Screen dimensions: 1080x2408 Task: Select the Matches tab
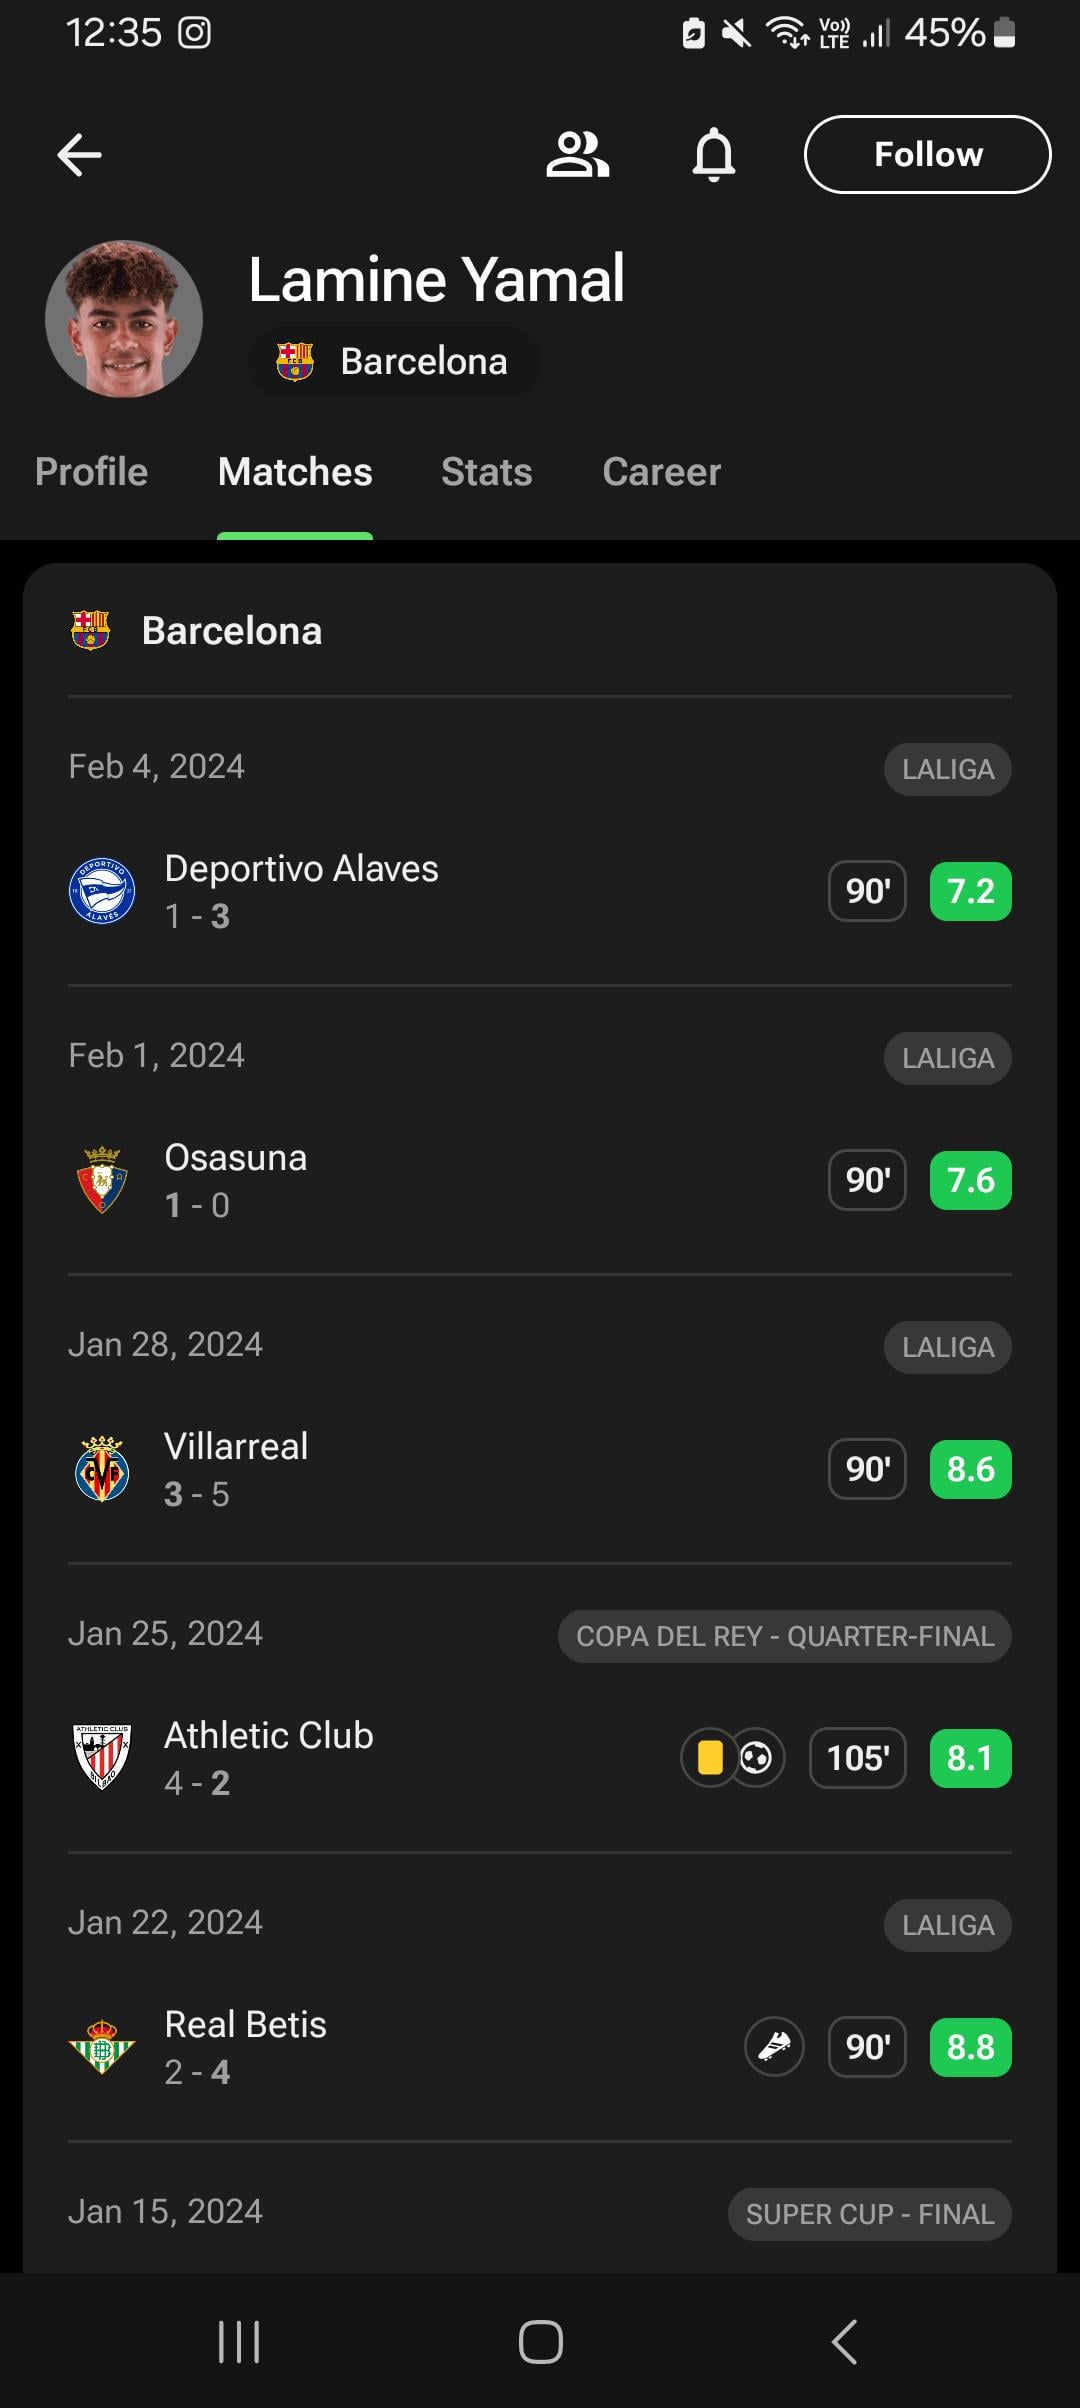click(295, 472)
